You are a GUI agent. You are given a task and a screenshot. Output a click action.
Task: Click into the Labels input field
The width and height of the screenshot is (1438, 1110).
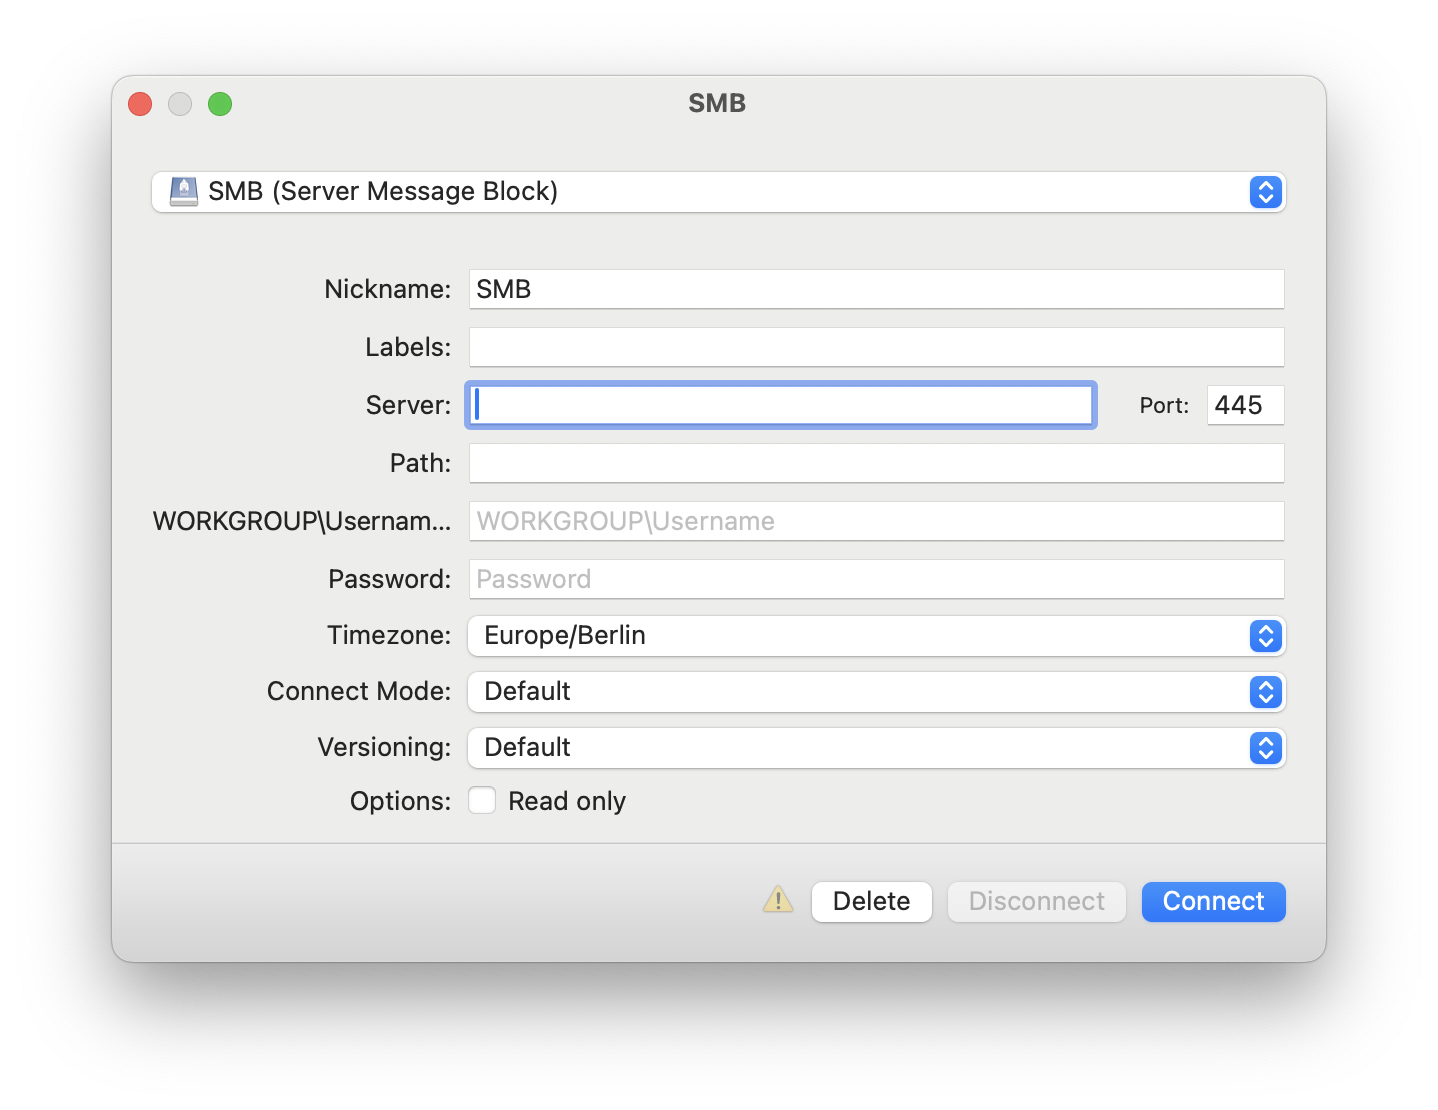876,347
